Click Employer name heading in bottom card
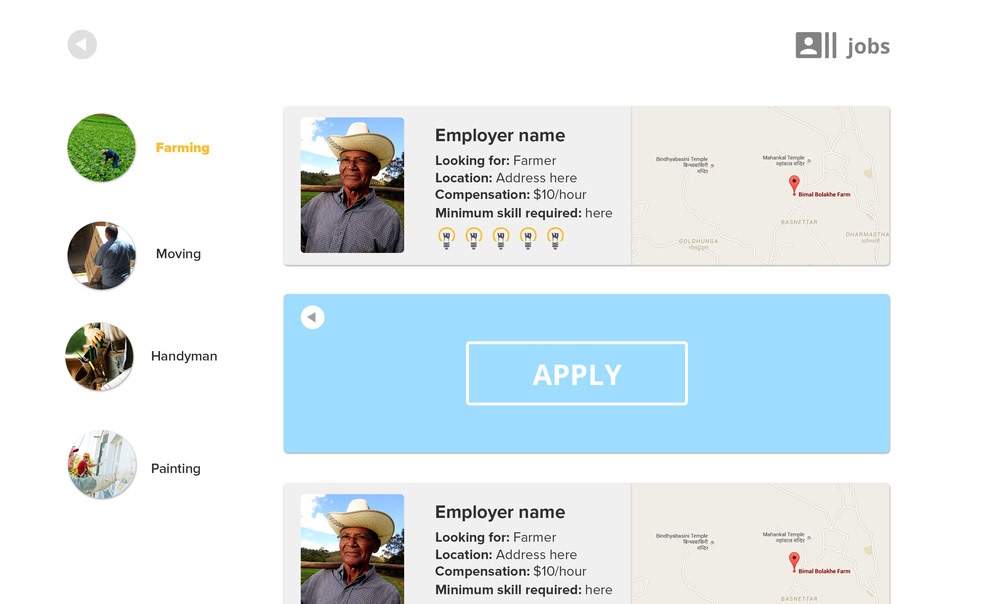The width and height of the screenshot is (1000, 604). (500, 512)
